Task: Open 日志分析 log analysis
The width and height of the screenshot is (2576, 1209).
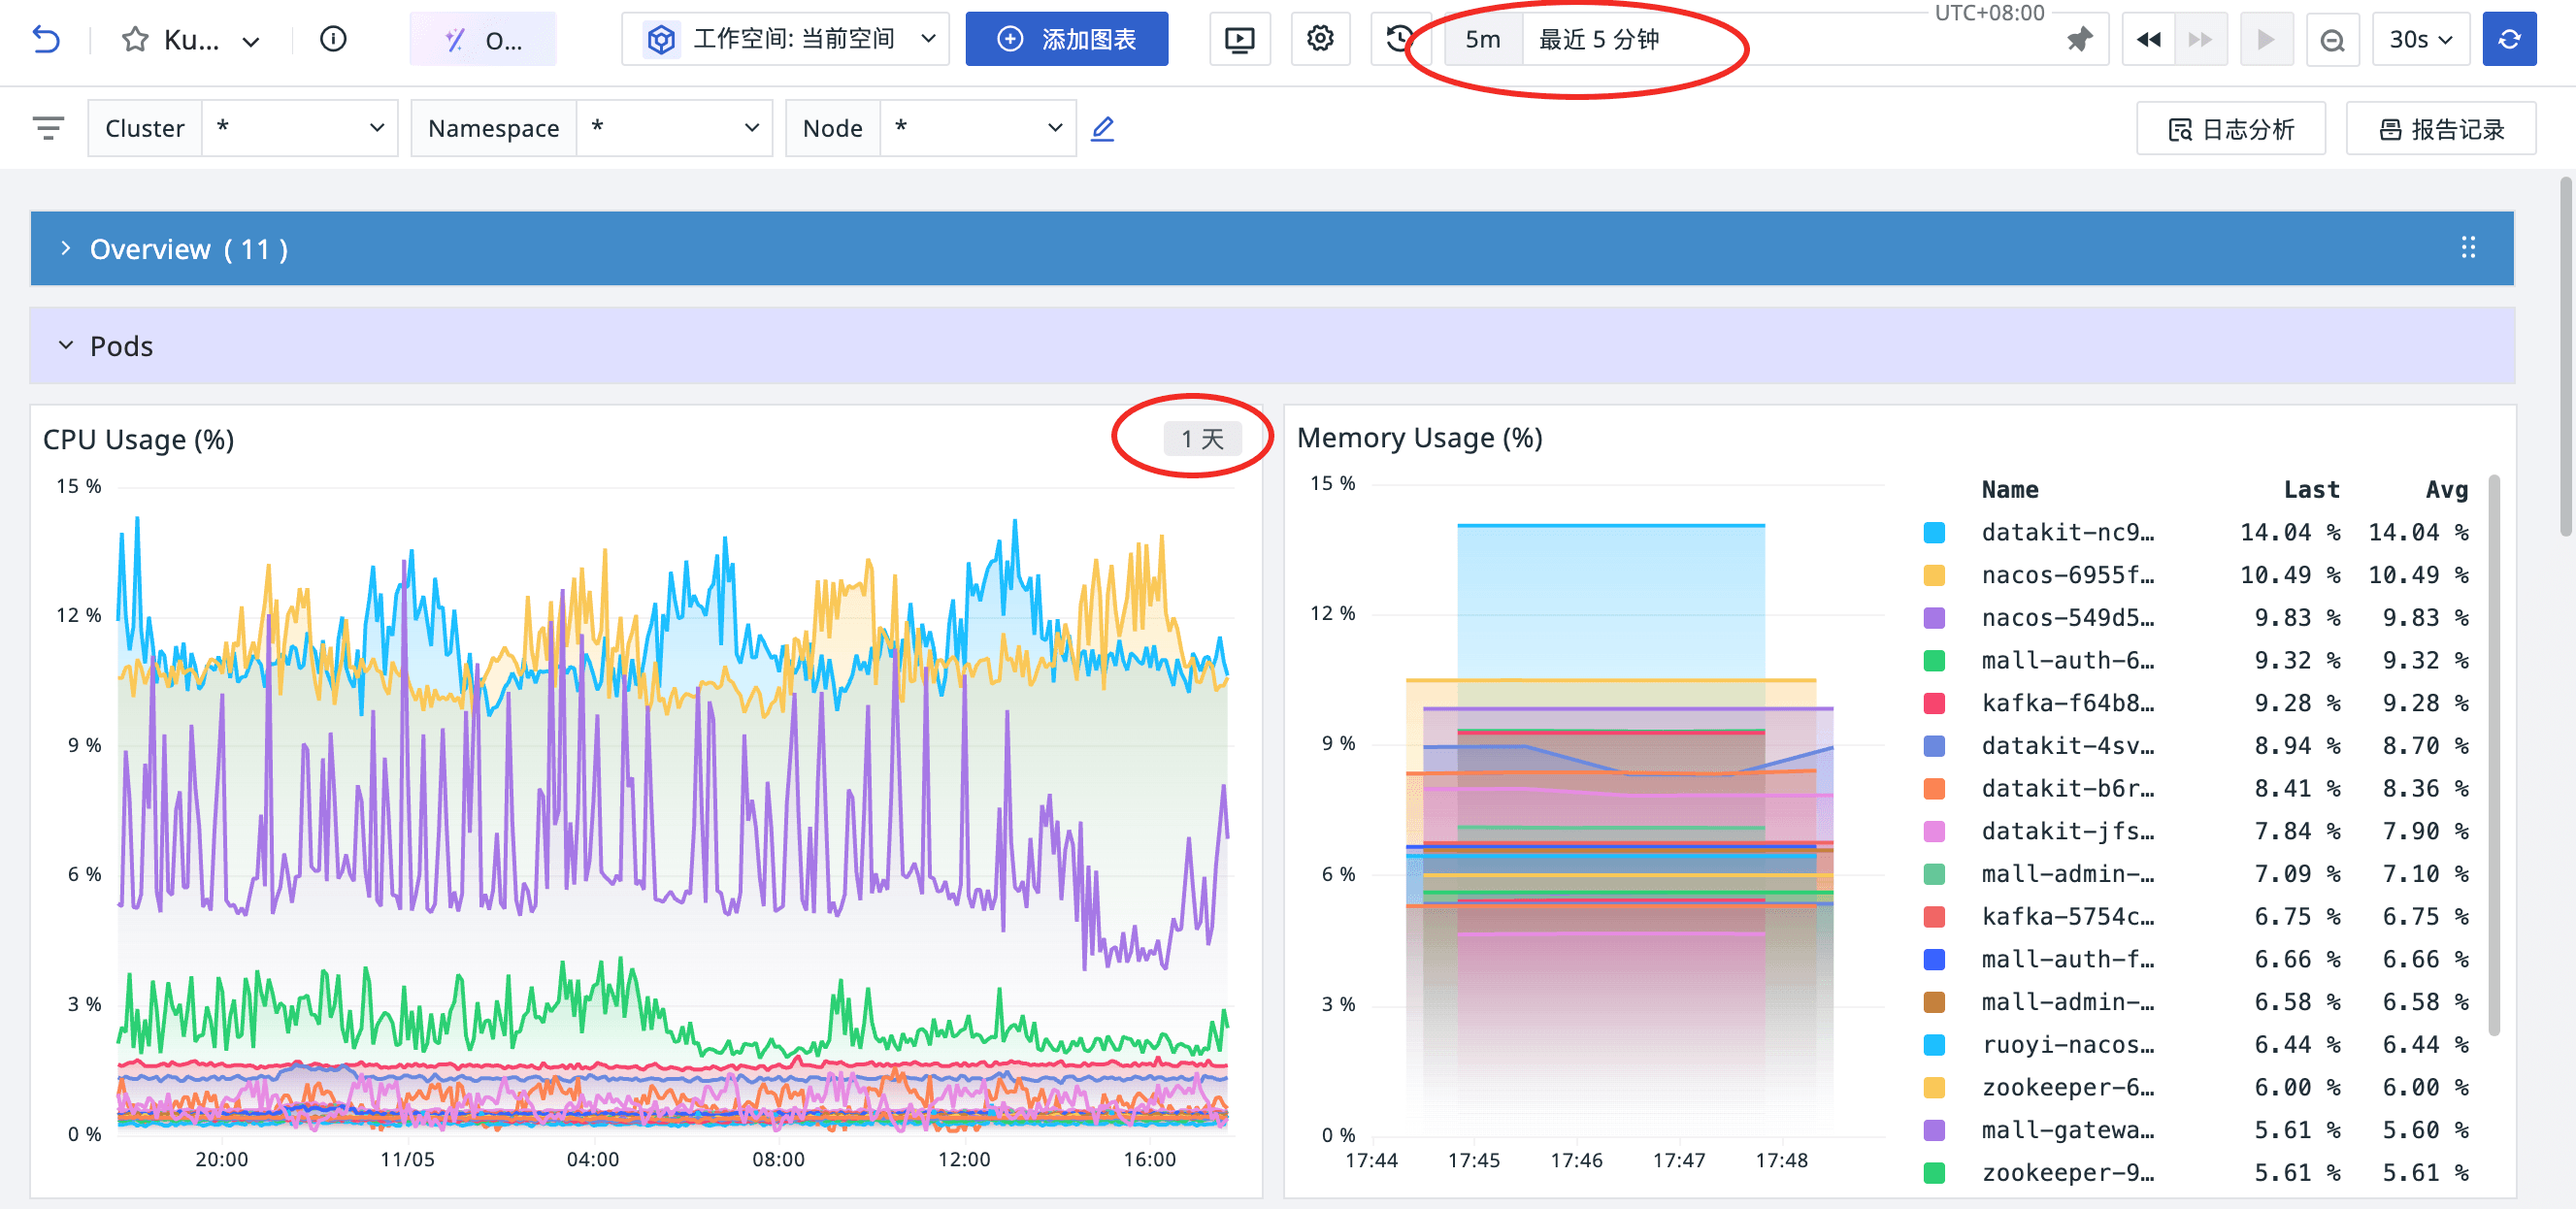Action: [x=2230, y=129]
